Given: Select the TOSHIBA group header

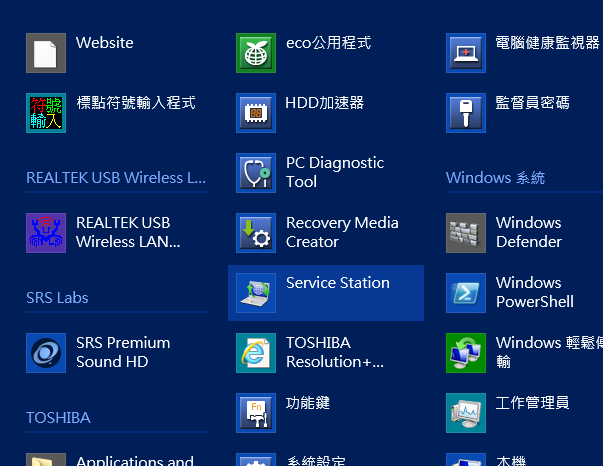Looking at the screenshot, I should point(58,418).
